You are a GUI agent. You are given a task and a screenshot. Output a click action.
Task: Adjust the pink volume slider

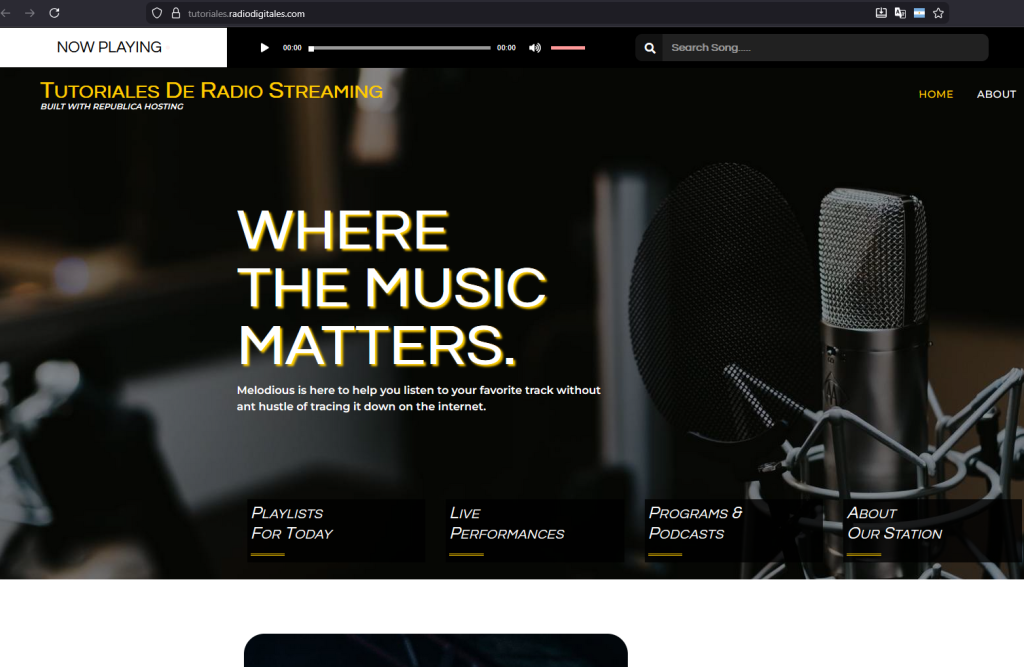568,48
